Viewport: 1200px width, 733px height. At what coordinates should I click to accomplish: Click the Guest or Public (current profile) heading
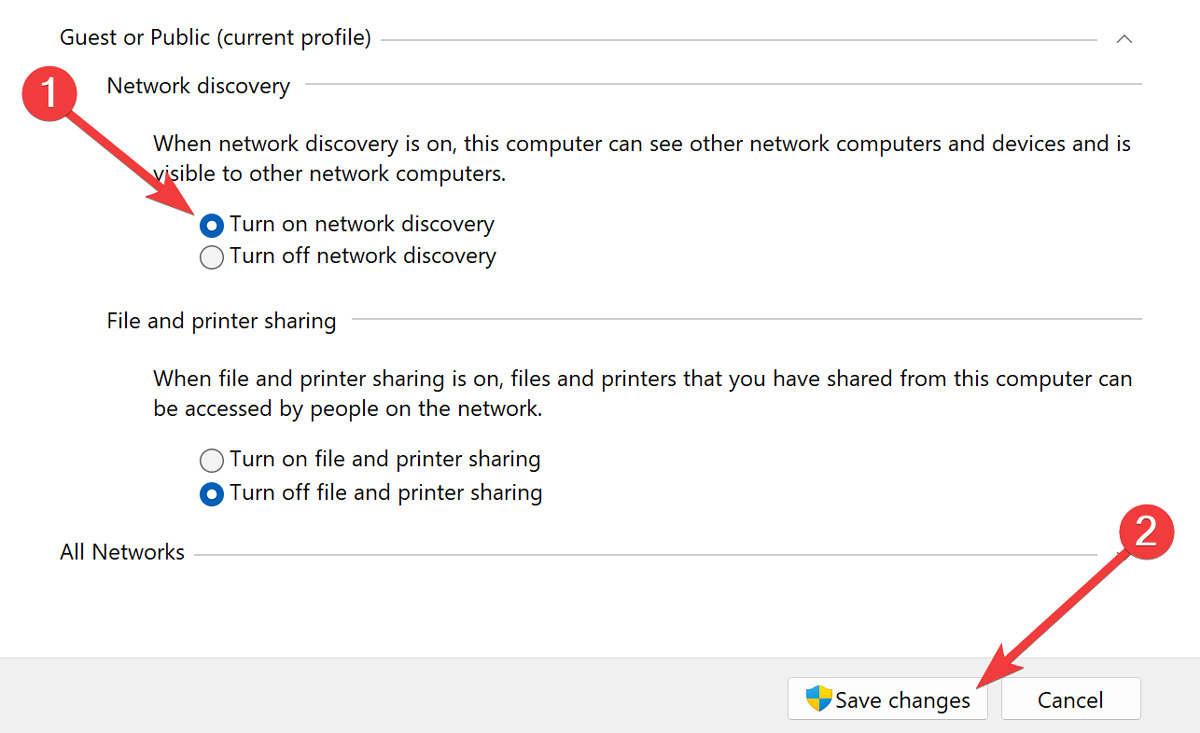(x=215, y=37)
